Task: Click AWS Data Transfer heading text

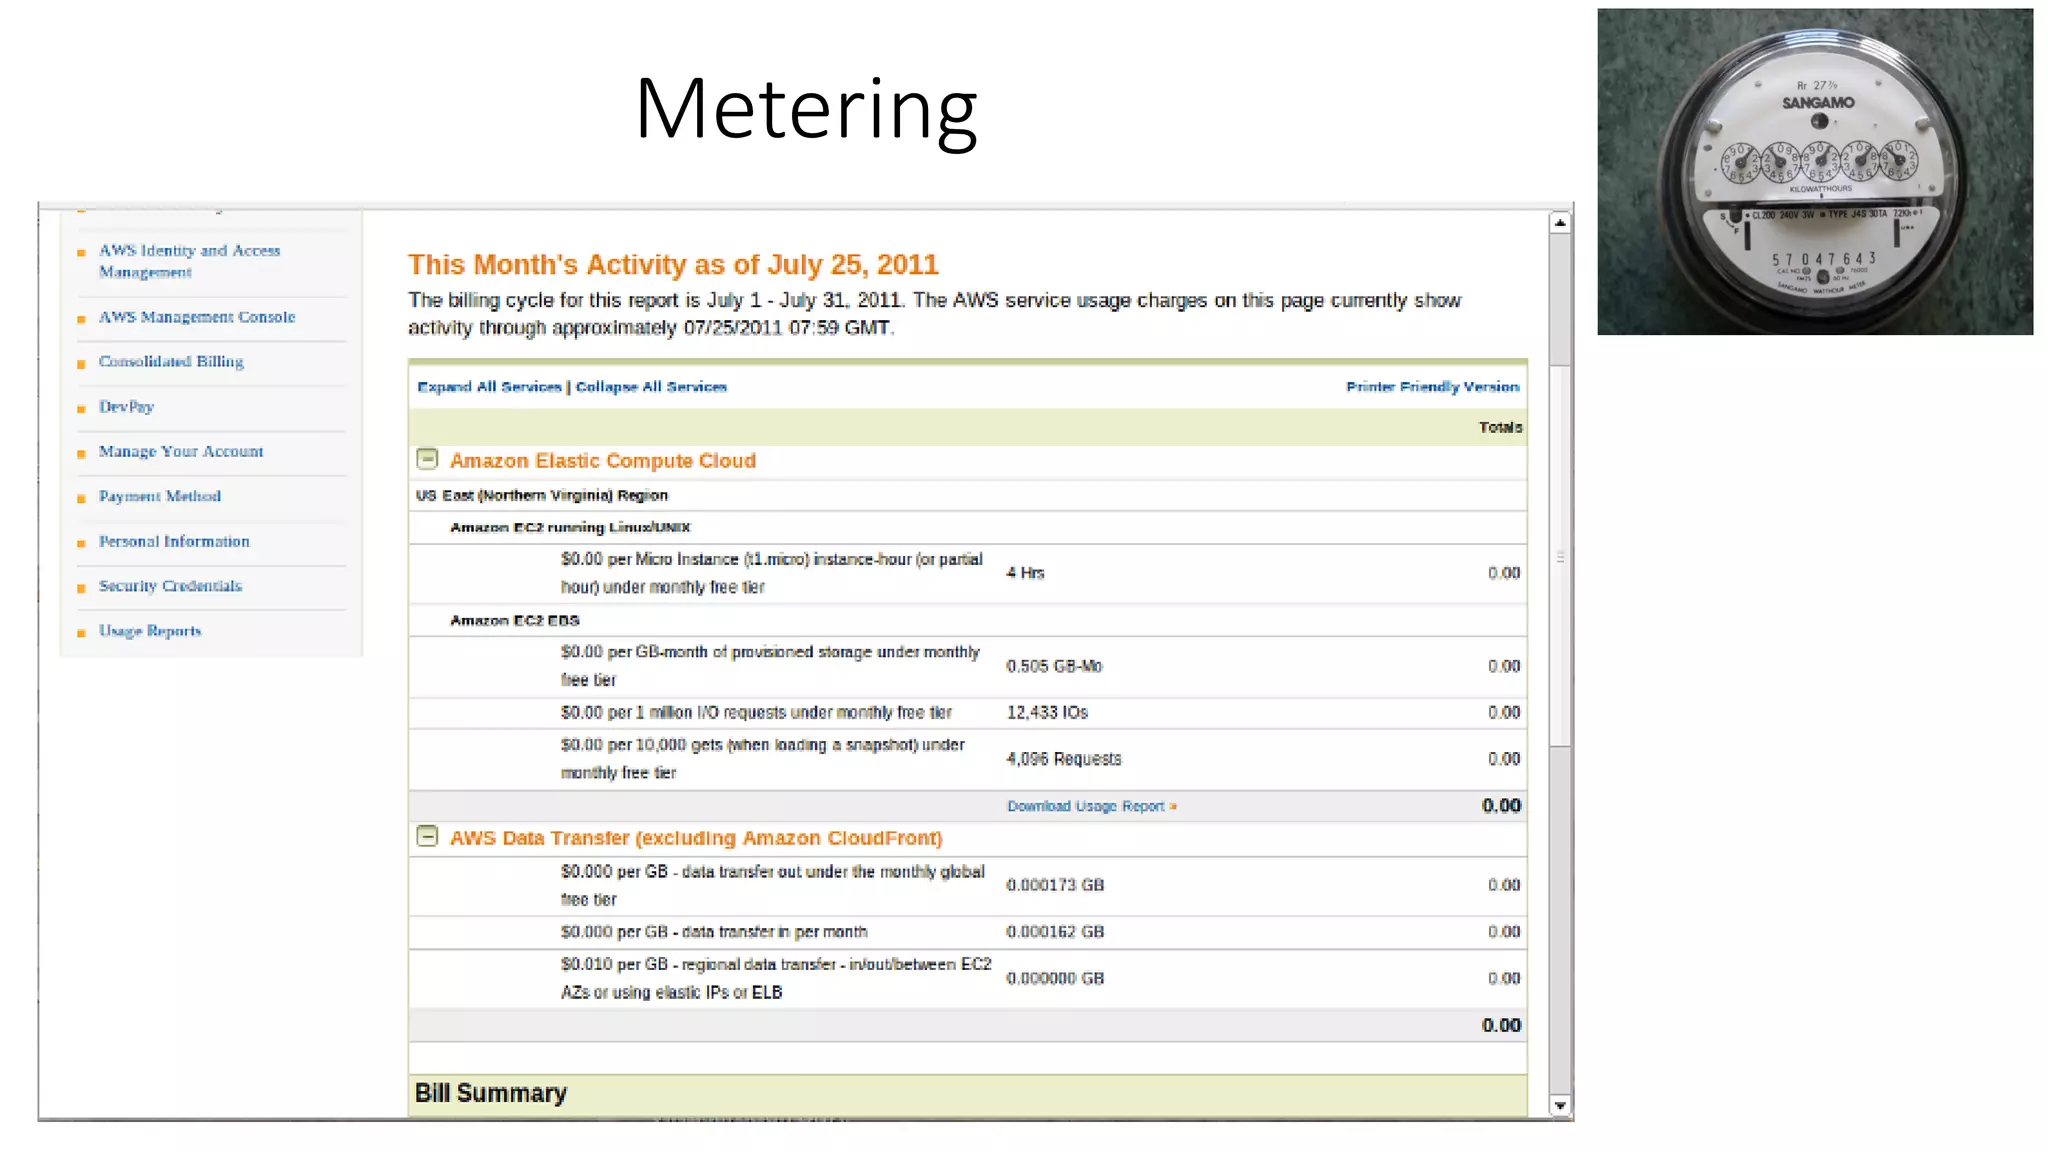Action: pos(696,838)
